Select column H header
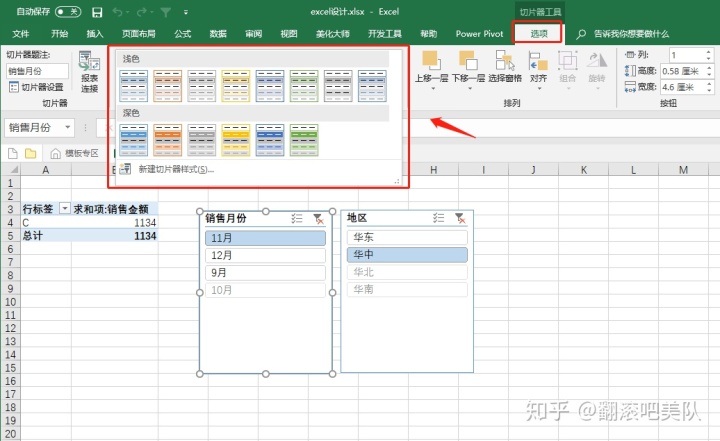Viewport: 720px width, 441px height. tap(433, 170)
